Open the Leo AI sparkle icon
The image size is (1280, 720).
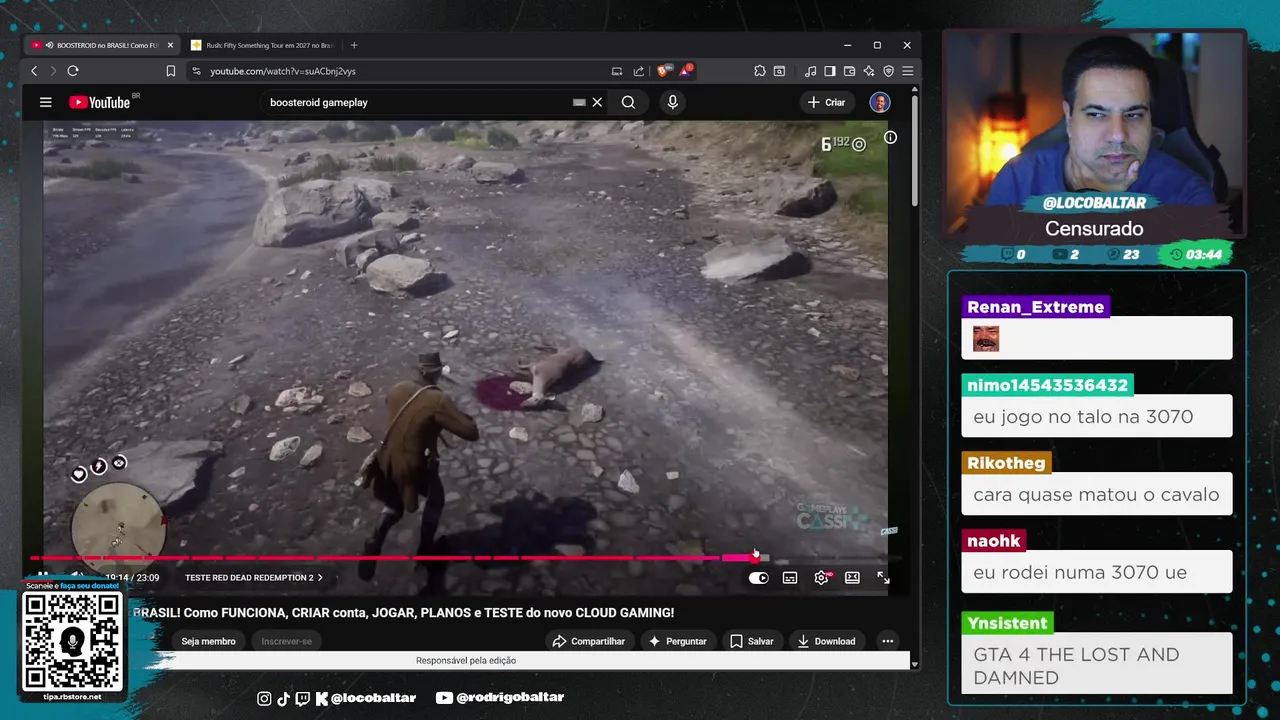(x=869, y=71)
